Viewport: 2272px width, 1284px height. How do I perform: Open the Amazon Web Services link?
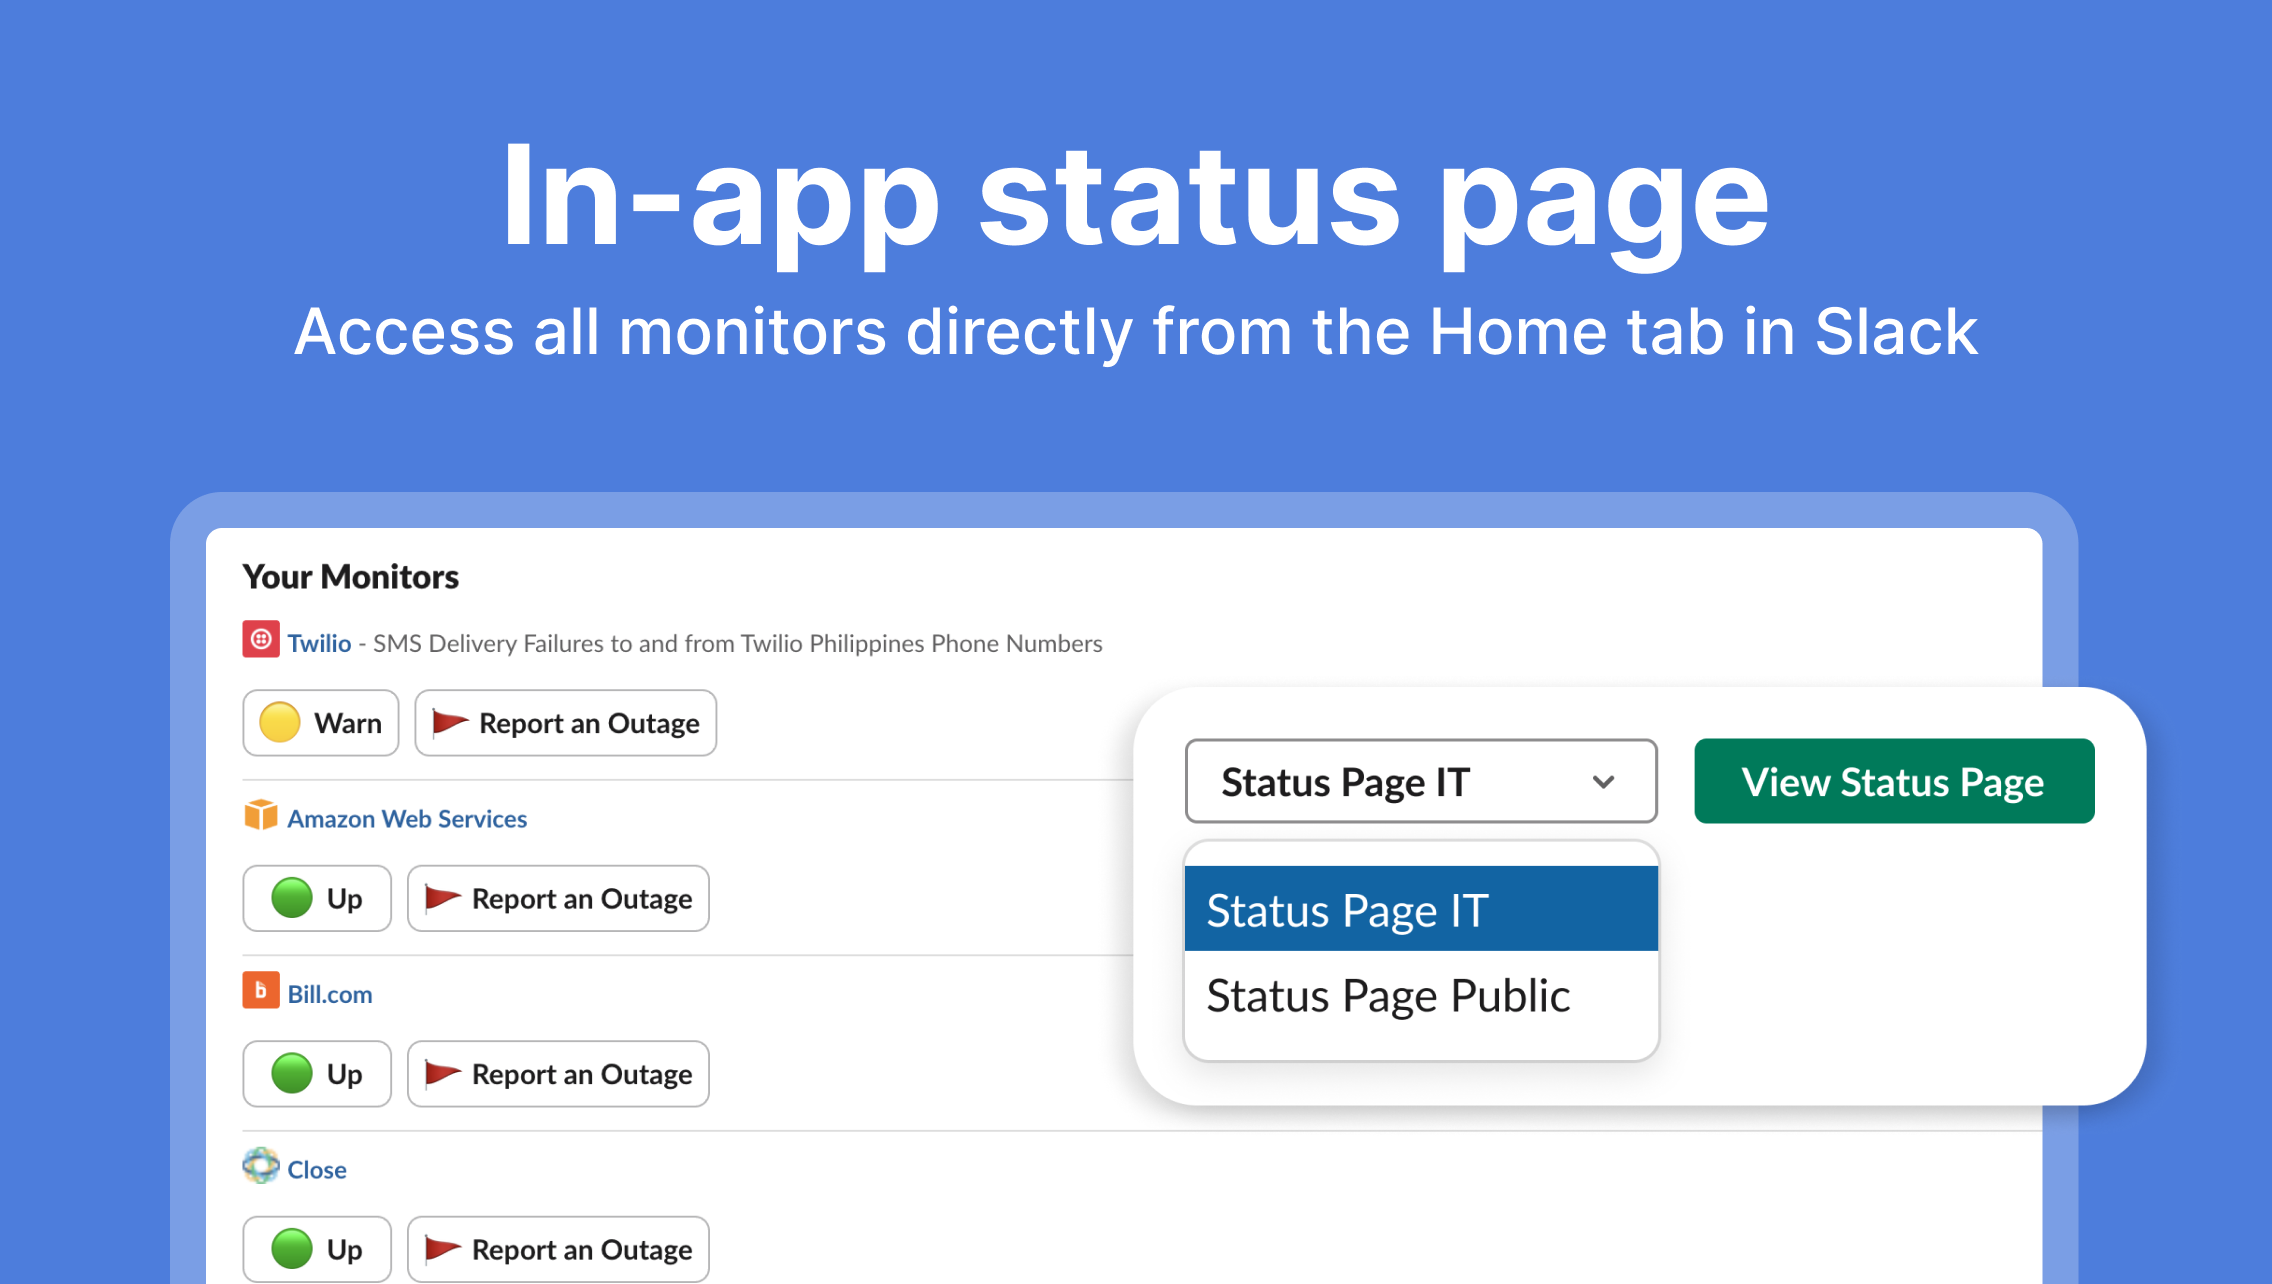point(407,819)
